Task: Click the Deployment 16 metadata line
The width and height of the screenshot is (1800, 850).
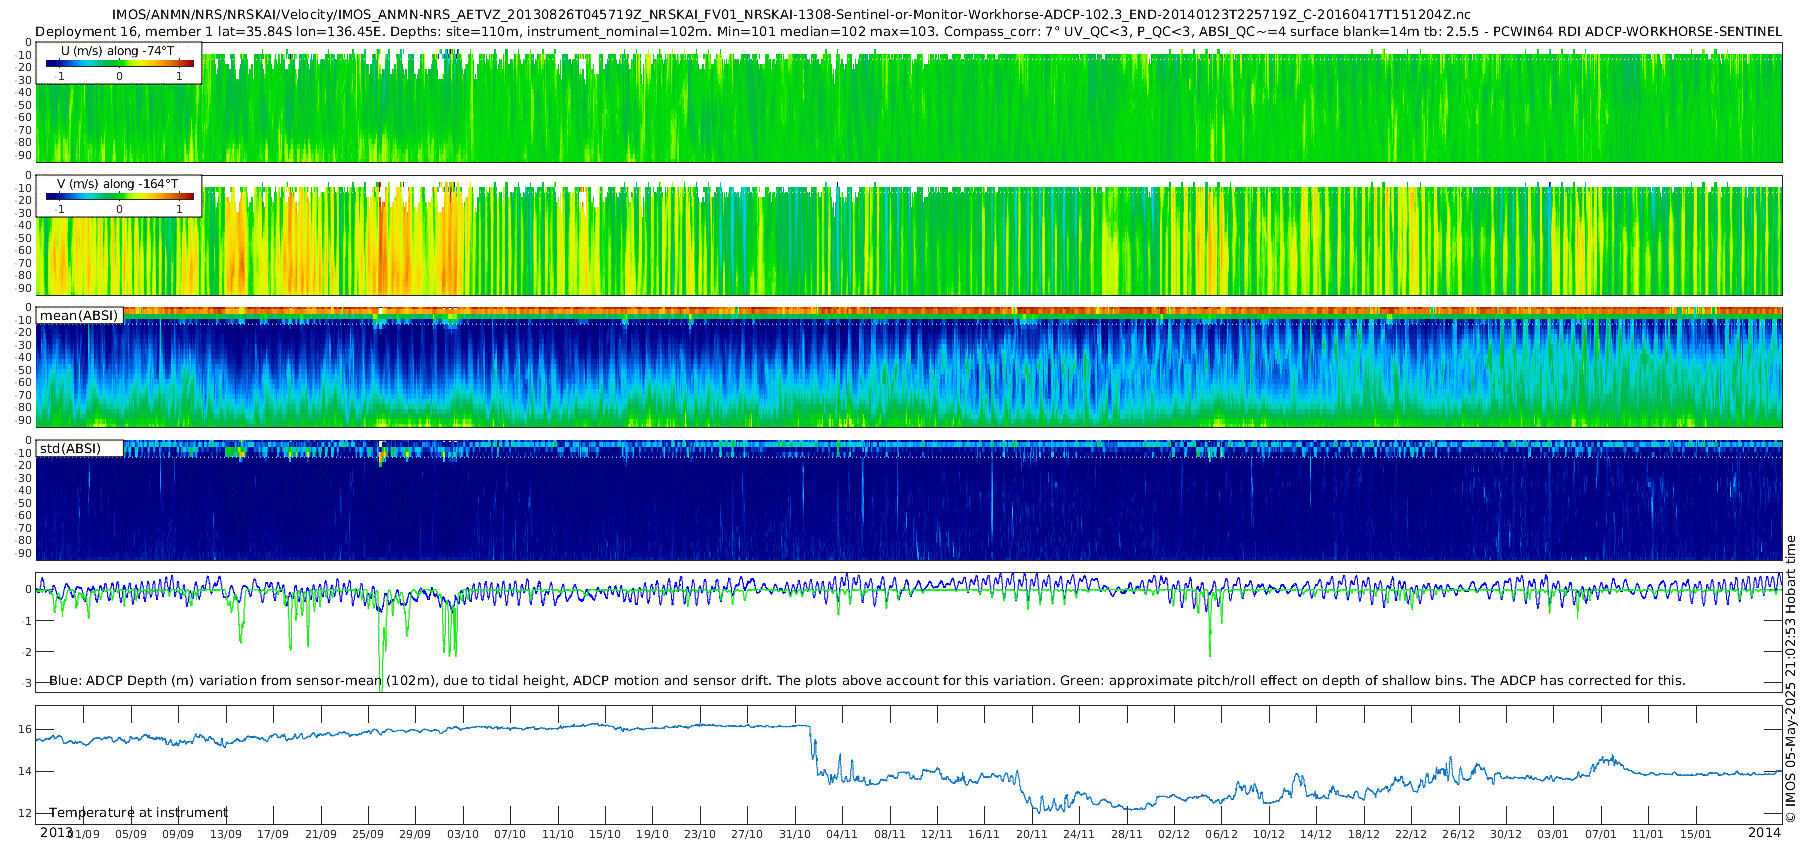Action: 908,31
